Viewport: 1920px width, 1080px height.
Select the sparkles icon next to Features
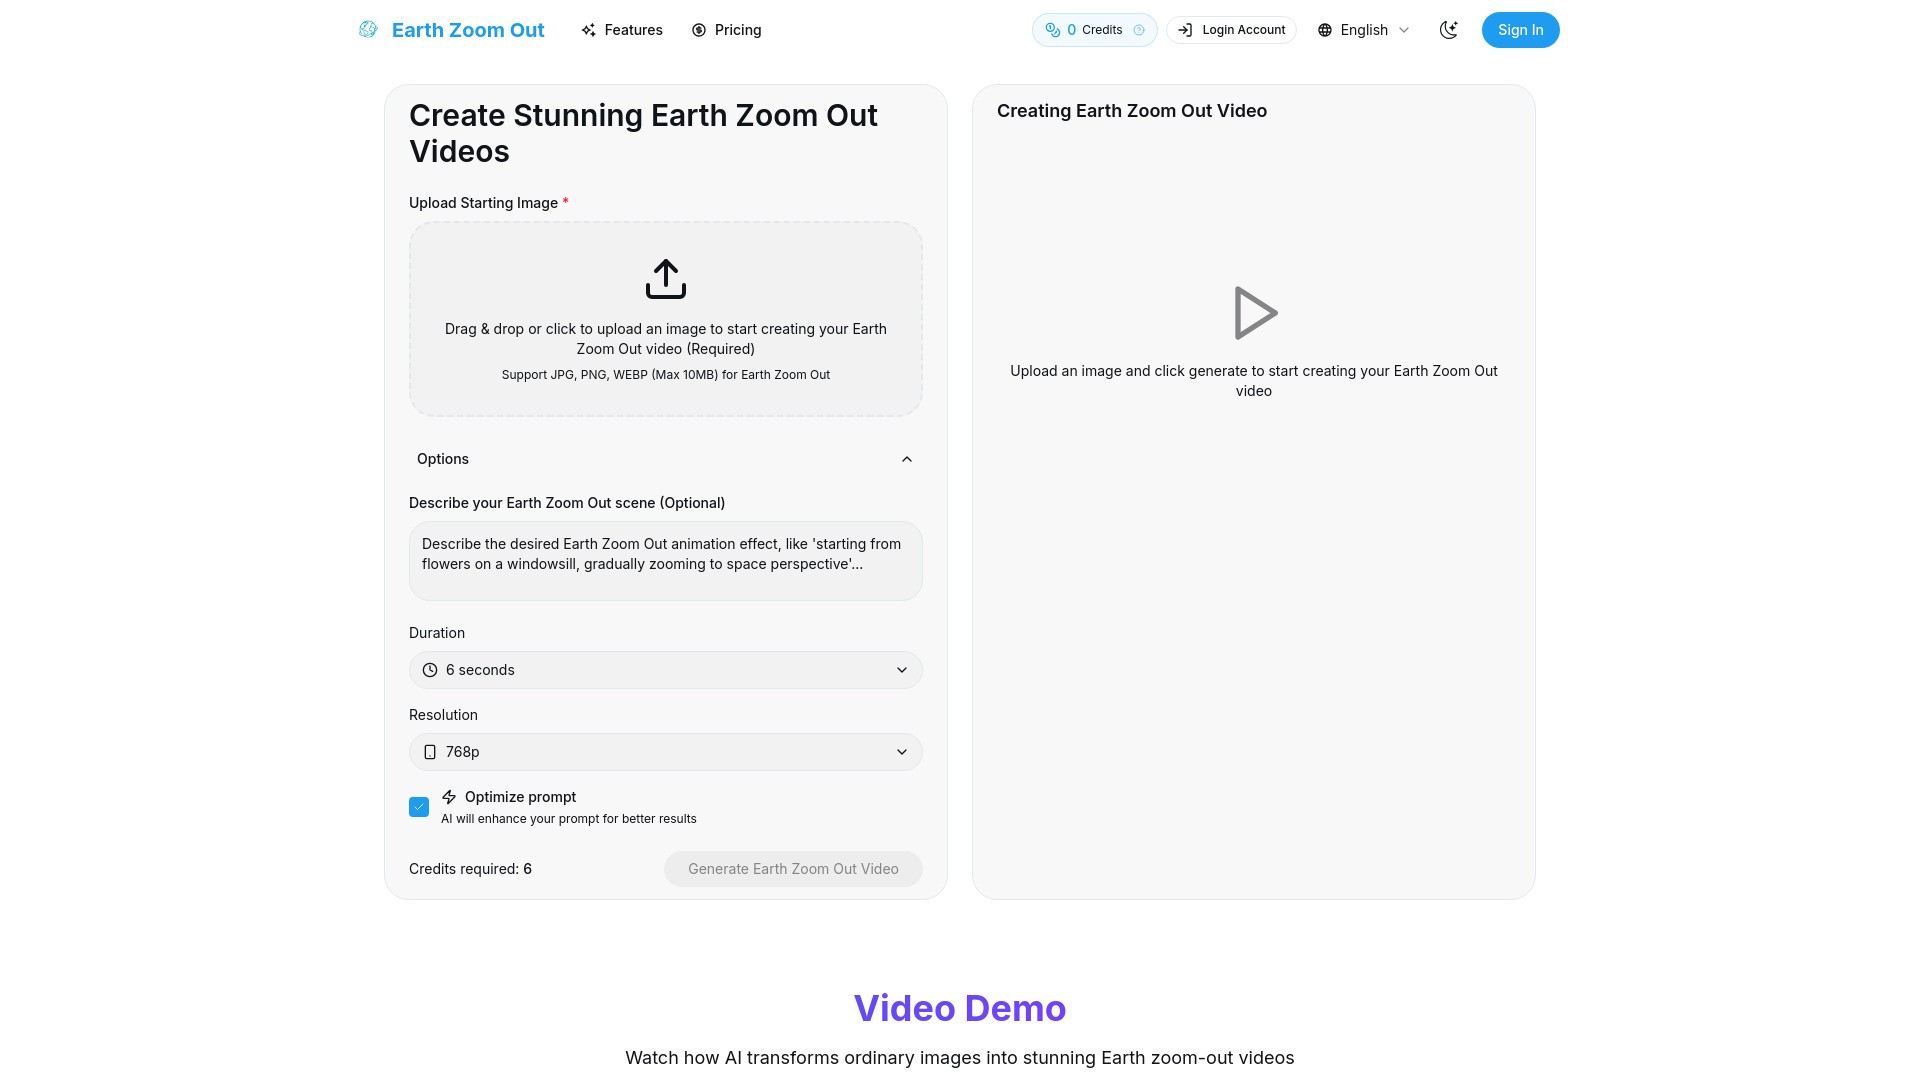tap(589, 29)
